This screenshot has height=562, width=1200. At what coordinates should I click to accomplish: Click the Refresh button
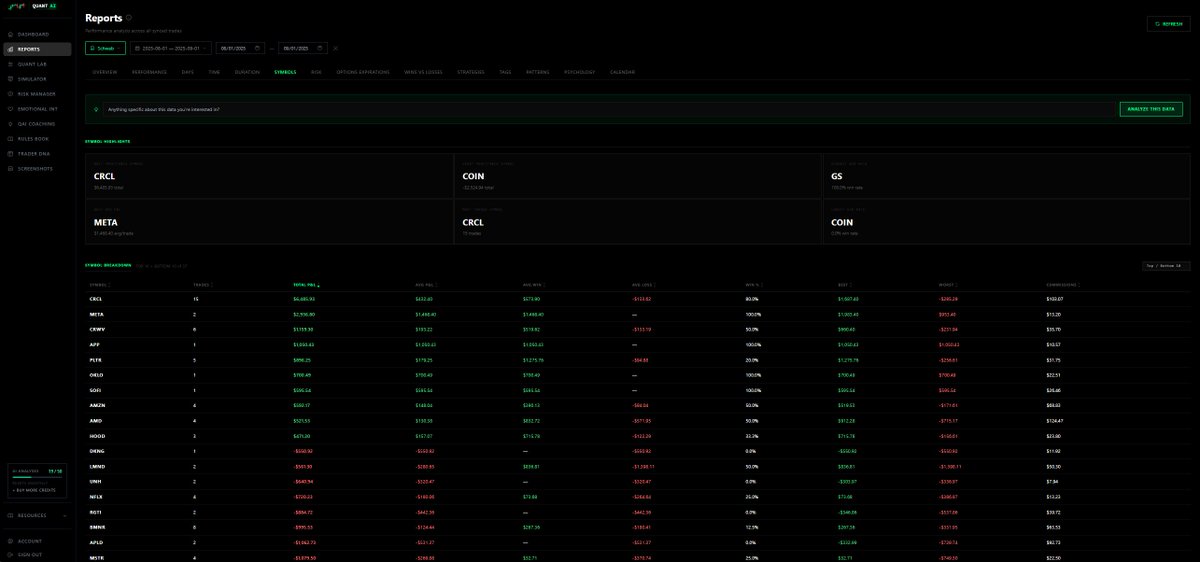(x=1169, y=23)
